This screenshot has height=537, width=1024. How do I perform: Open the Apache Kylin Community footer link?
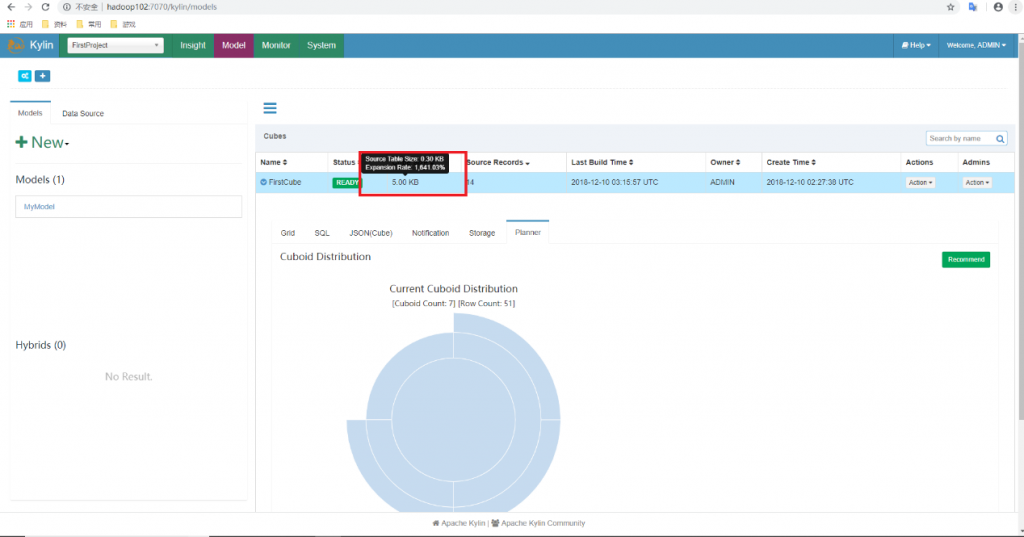pyautogui.click(x=538, y=523)
